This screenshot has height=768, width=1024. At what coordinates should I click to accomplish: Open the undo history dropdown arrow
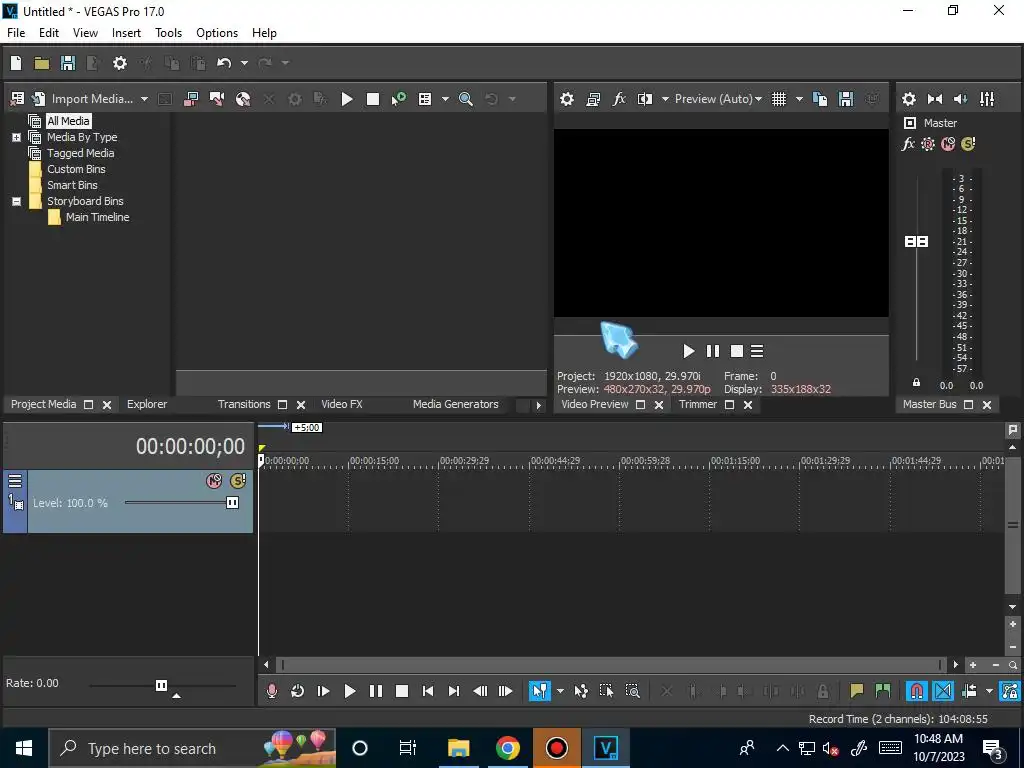click(x=244, y=63)
